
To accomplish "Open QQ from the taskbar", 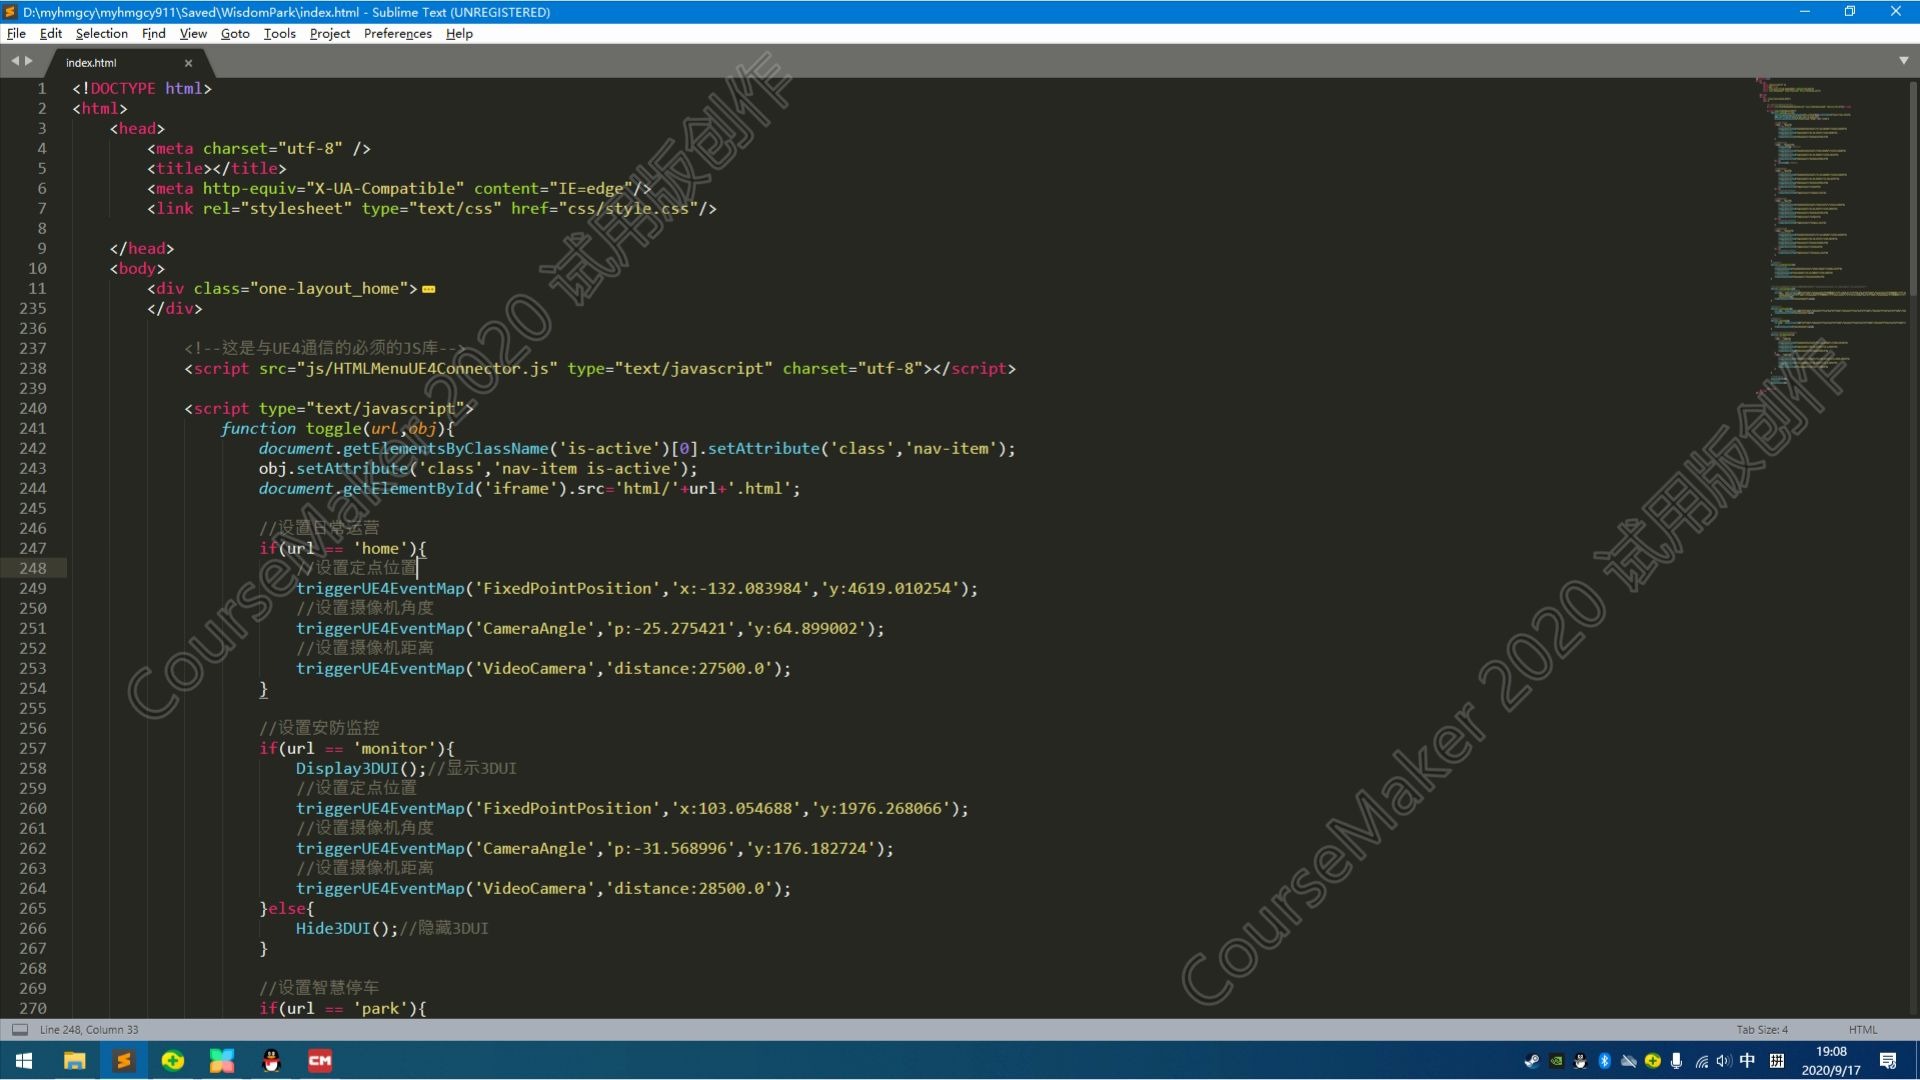I will (271, 1060).
